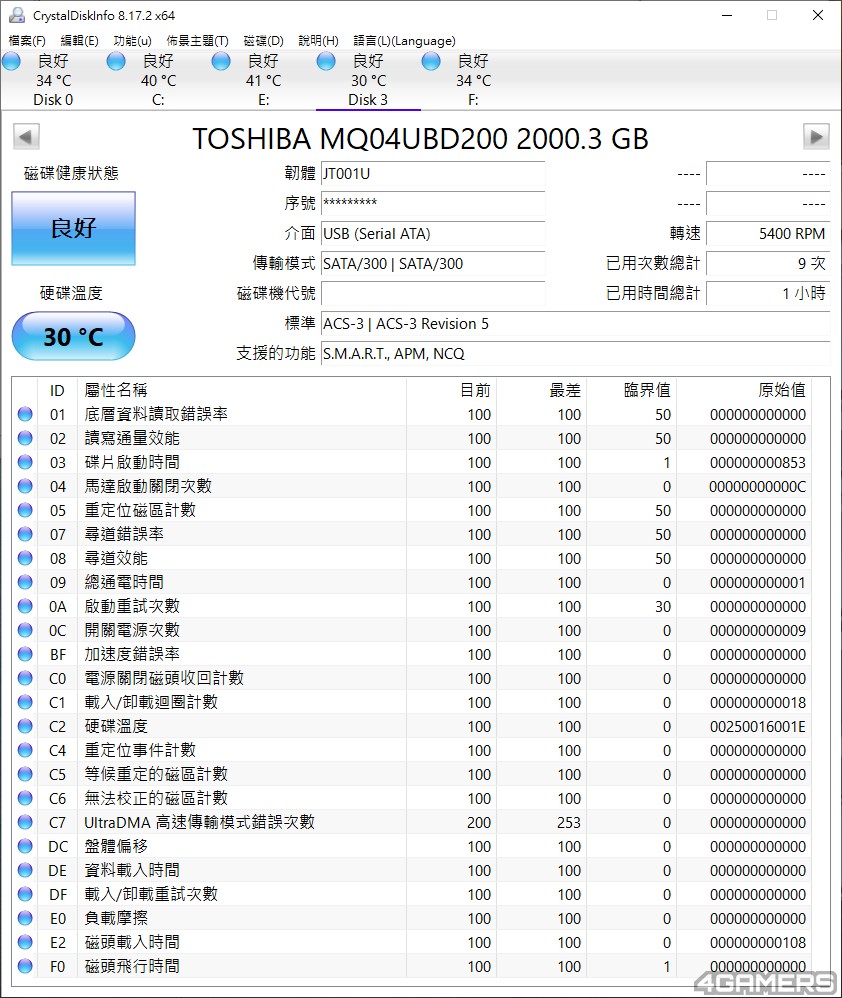Open the 佈景主題(T) menu
The width and height of the screenshot is (842, 998).
(197, 41)
